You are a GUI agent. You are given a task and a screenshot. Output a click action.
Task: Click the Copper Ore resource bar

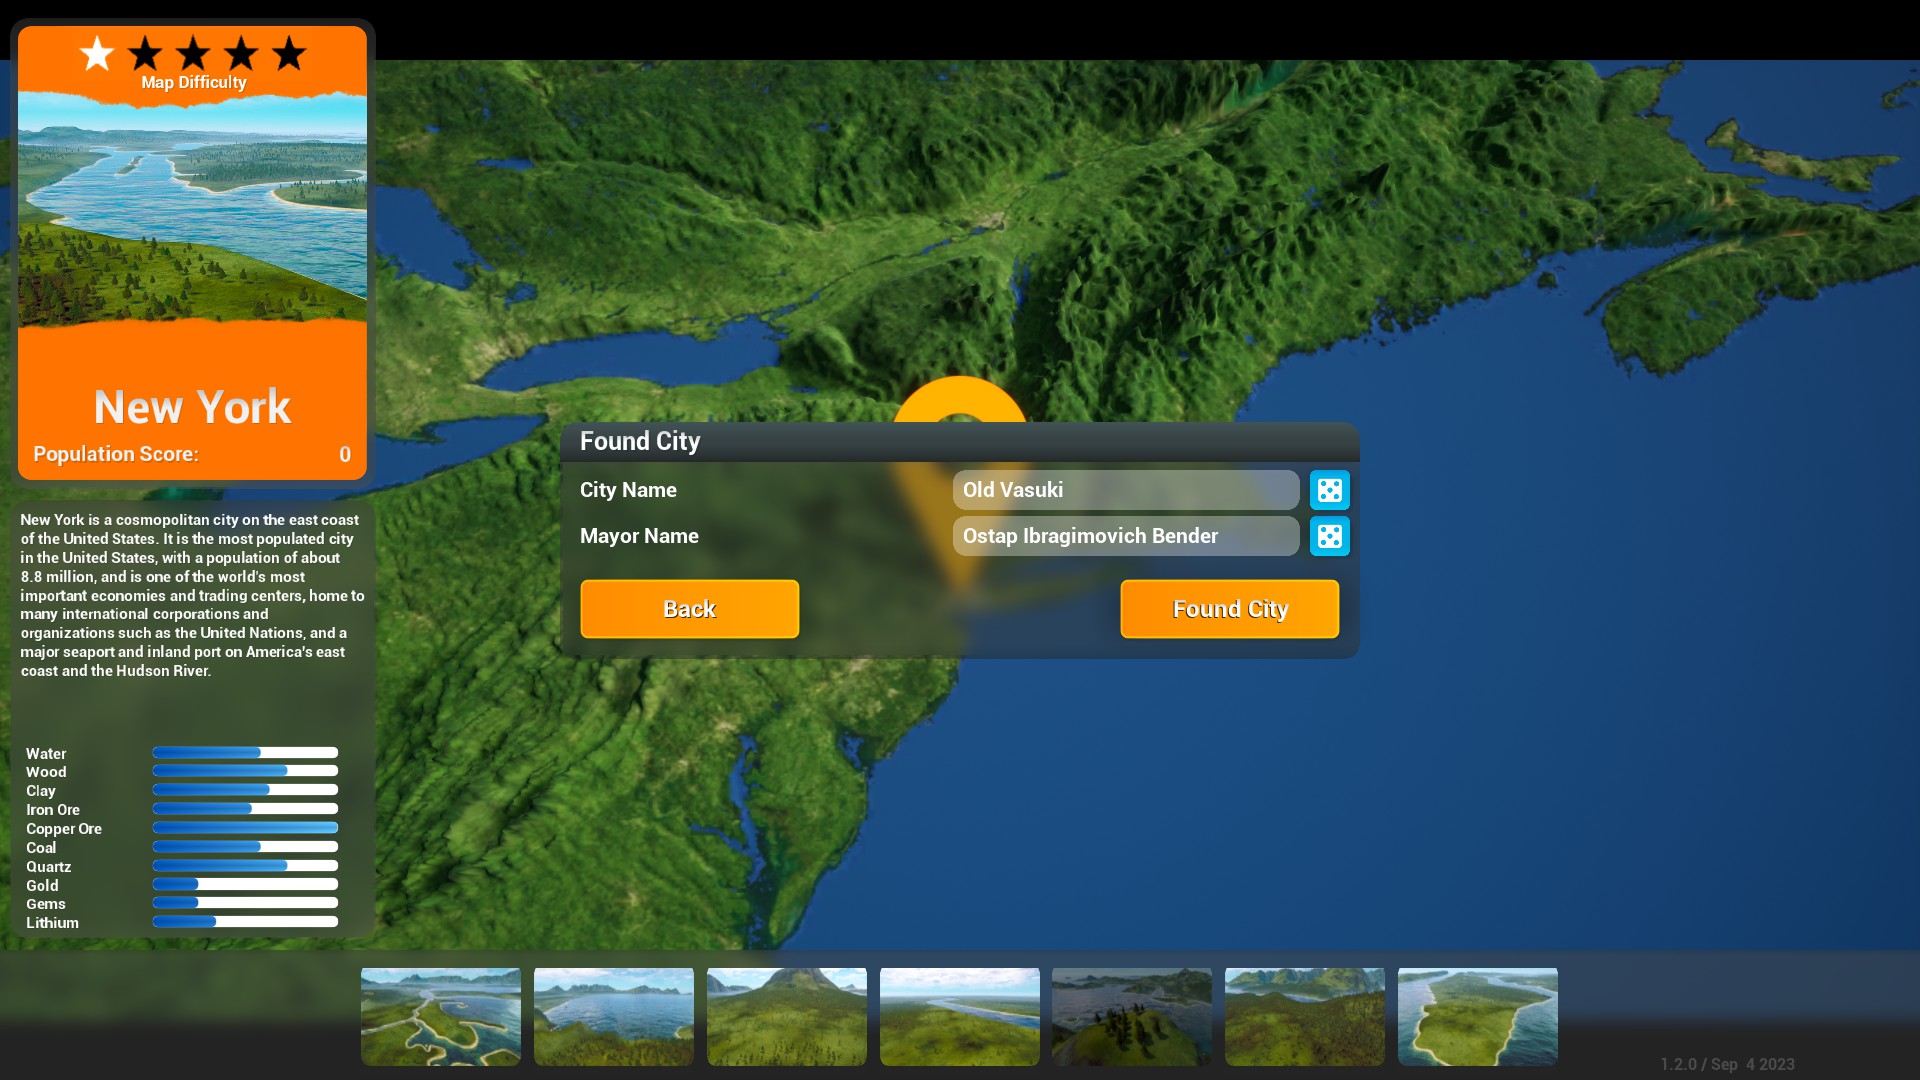point(245,828)
